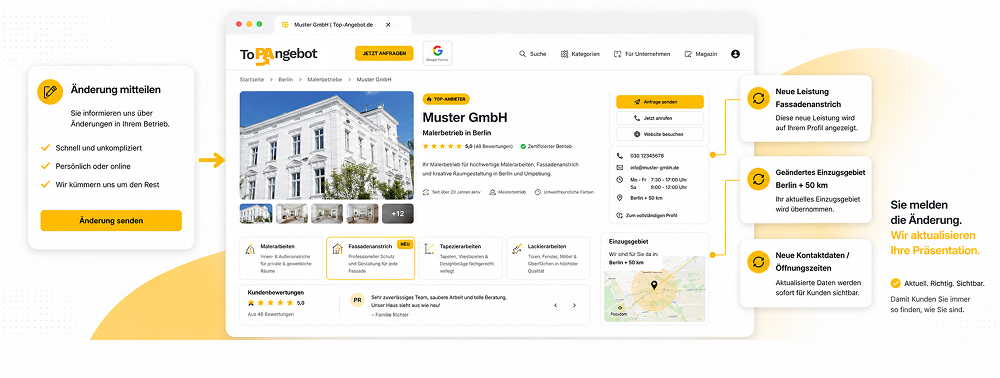Screen dimensions: 1000x378
Task: Click the pencil edit icon beside Änderung mitteilen
Action: pyautogui.click(x=50, y=92)
